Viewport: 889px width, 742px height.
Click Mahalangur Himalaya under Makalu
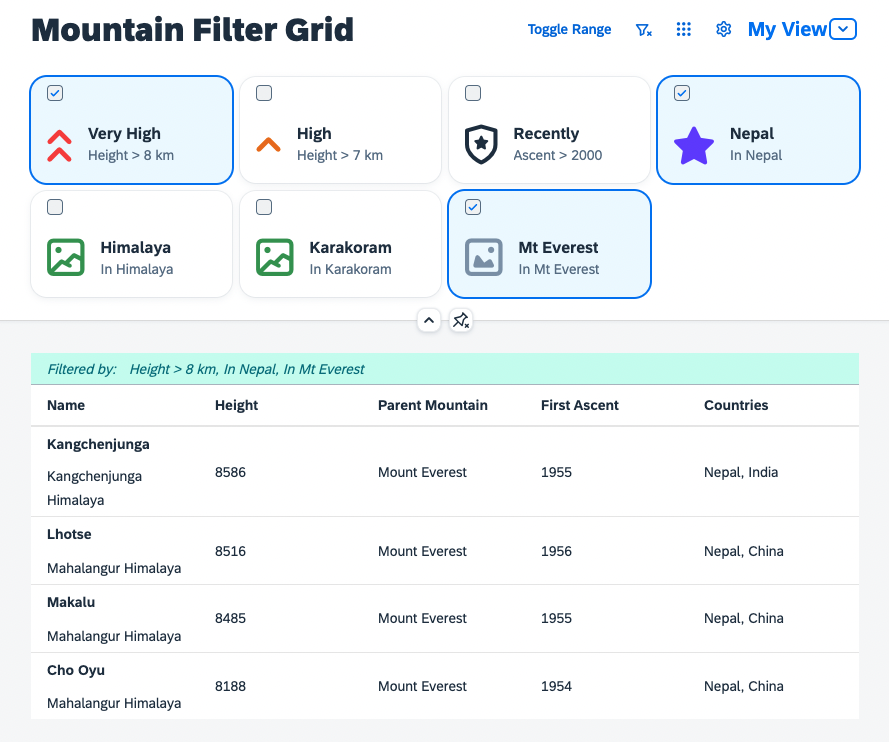(x=114, y=637)
